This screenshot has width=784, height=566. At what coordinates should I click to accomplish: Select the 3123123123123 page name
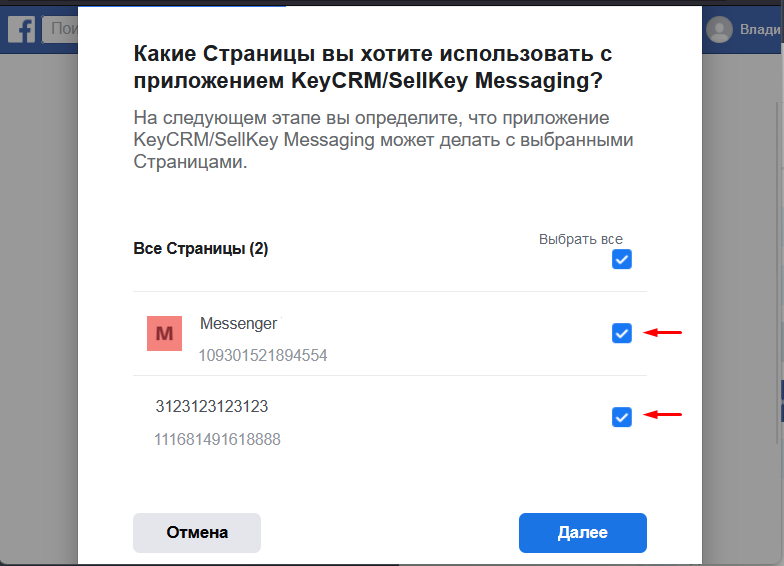[212, 406]
